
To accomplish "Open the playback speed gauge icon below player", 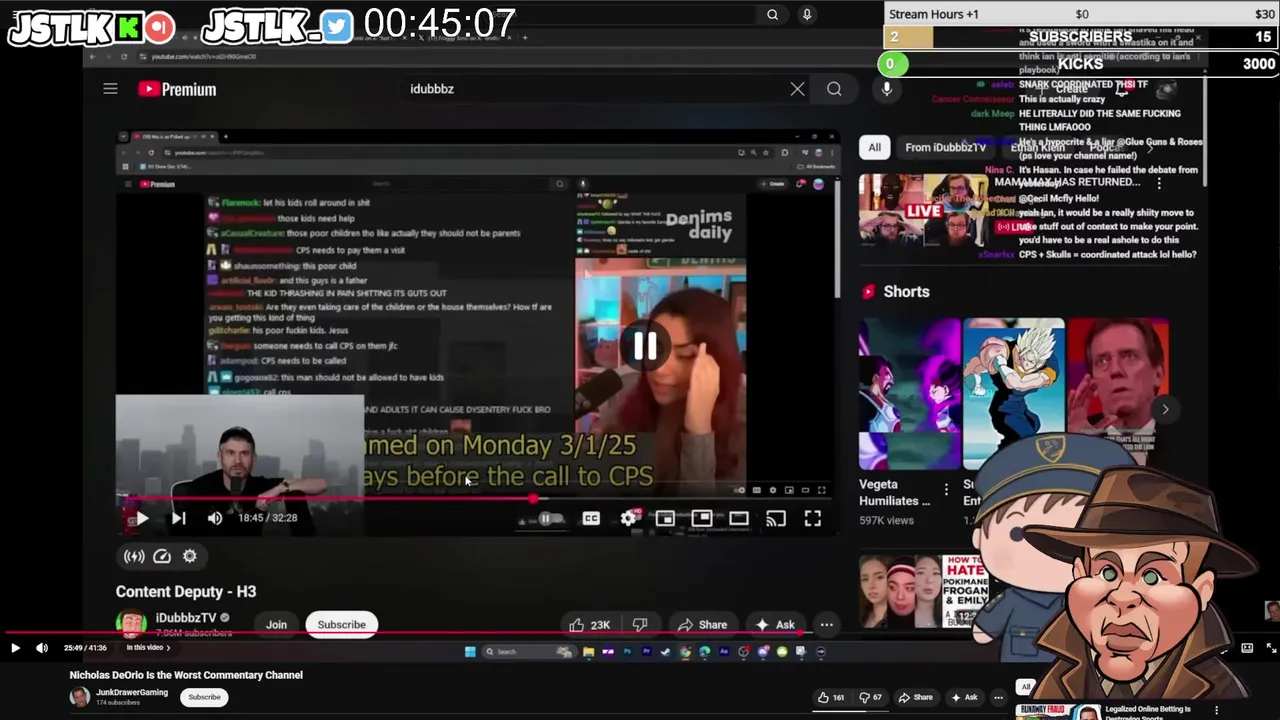I will (162, 556).
